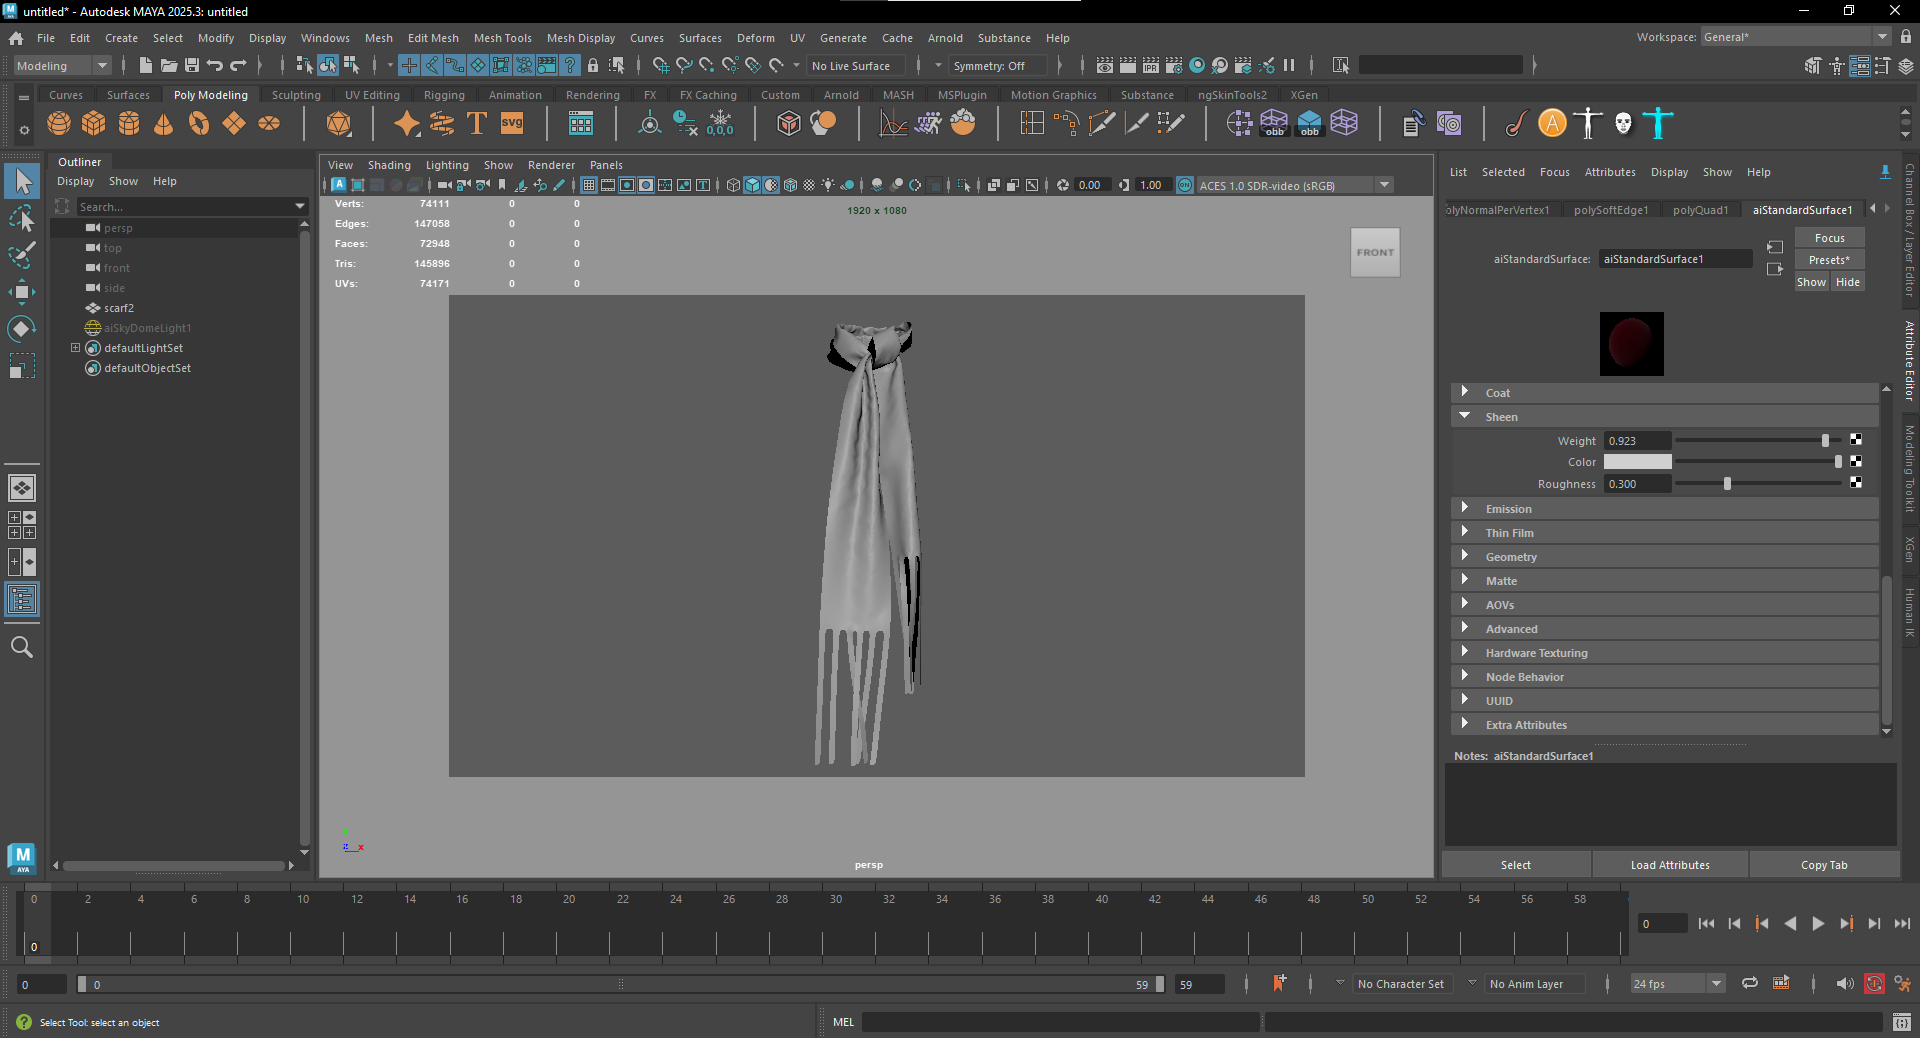Toggle audio mute speaker icon
Image resolution: width=1920 pixels, height=1038 pixels.
(1845, 984)
